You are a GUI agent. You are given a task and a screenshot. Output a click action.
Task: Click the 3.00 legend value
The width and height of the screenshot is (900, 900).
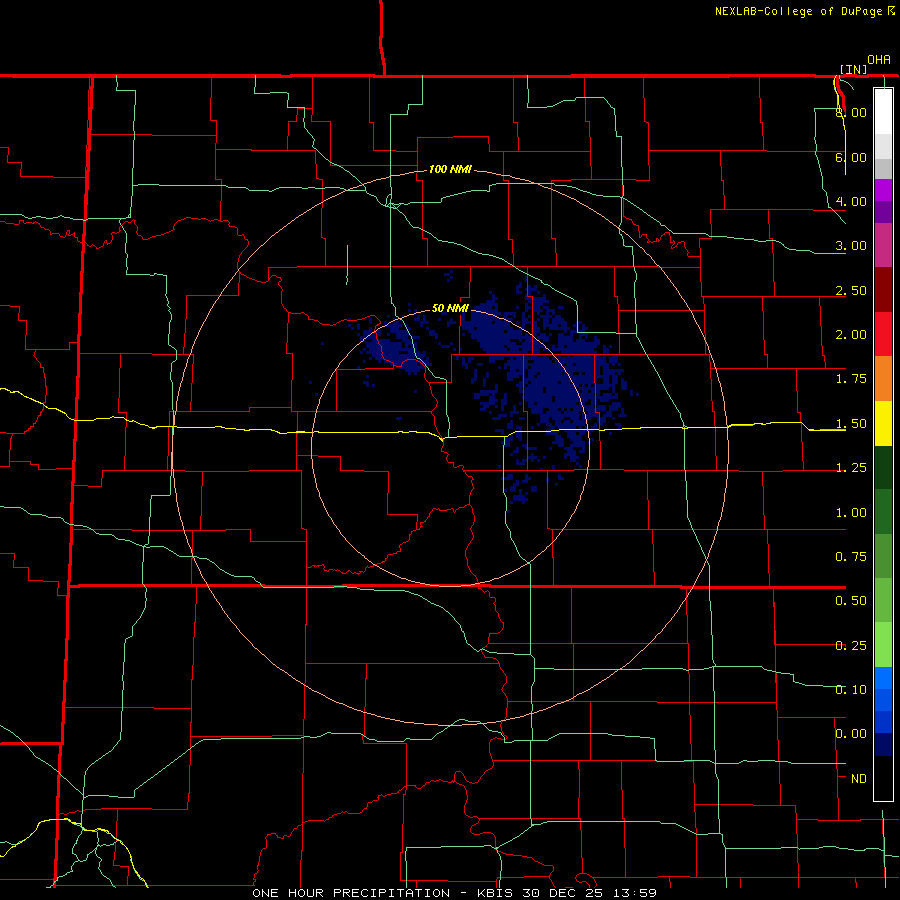(851, 246)
